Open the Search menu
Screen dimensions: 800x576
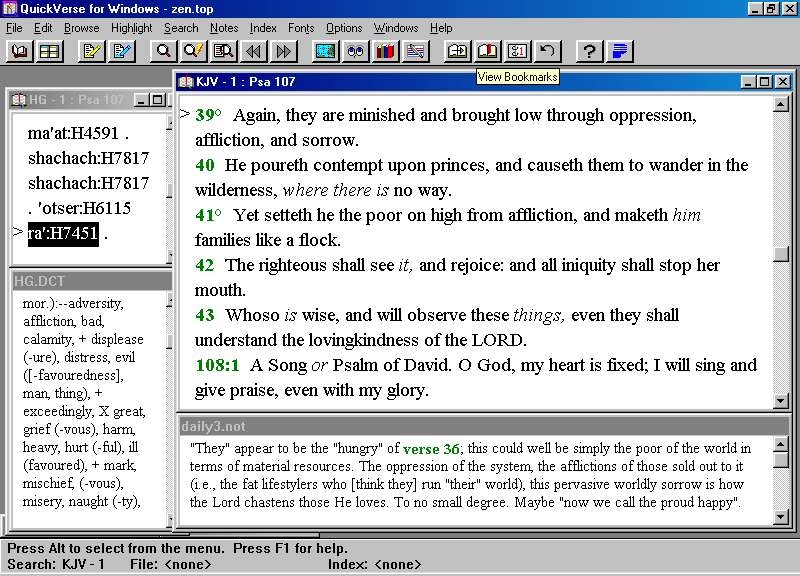pos(181,28)
